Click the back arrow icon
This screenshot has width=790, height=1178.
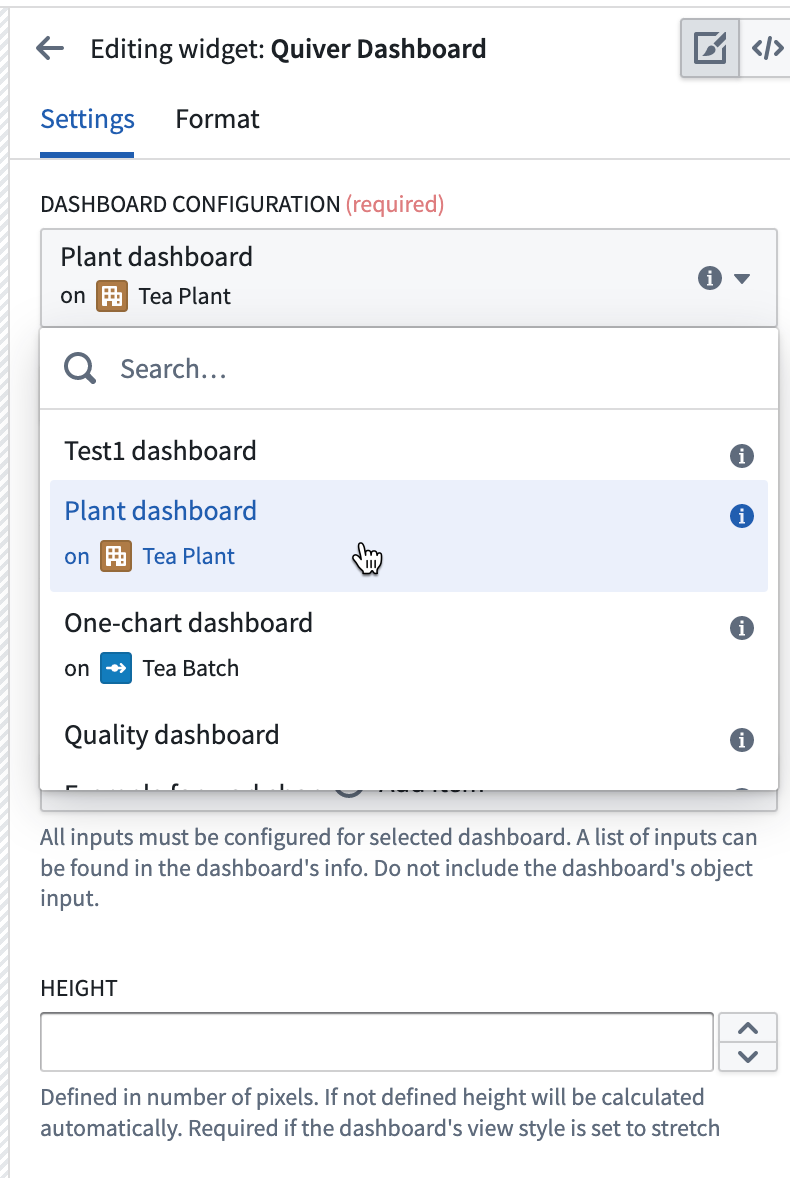pos(50,49)
